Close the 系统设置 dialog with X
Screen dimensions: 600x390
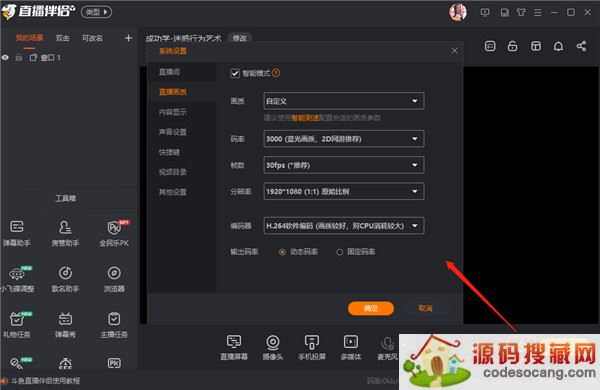(x=454, y=51)
